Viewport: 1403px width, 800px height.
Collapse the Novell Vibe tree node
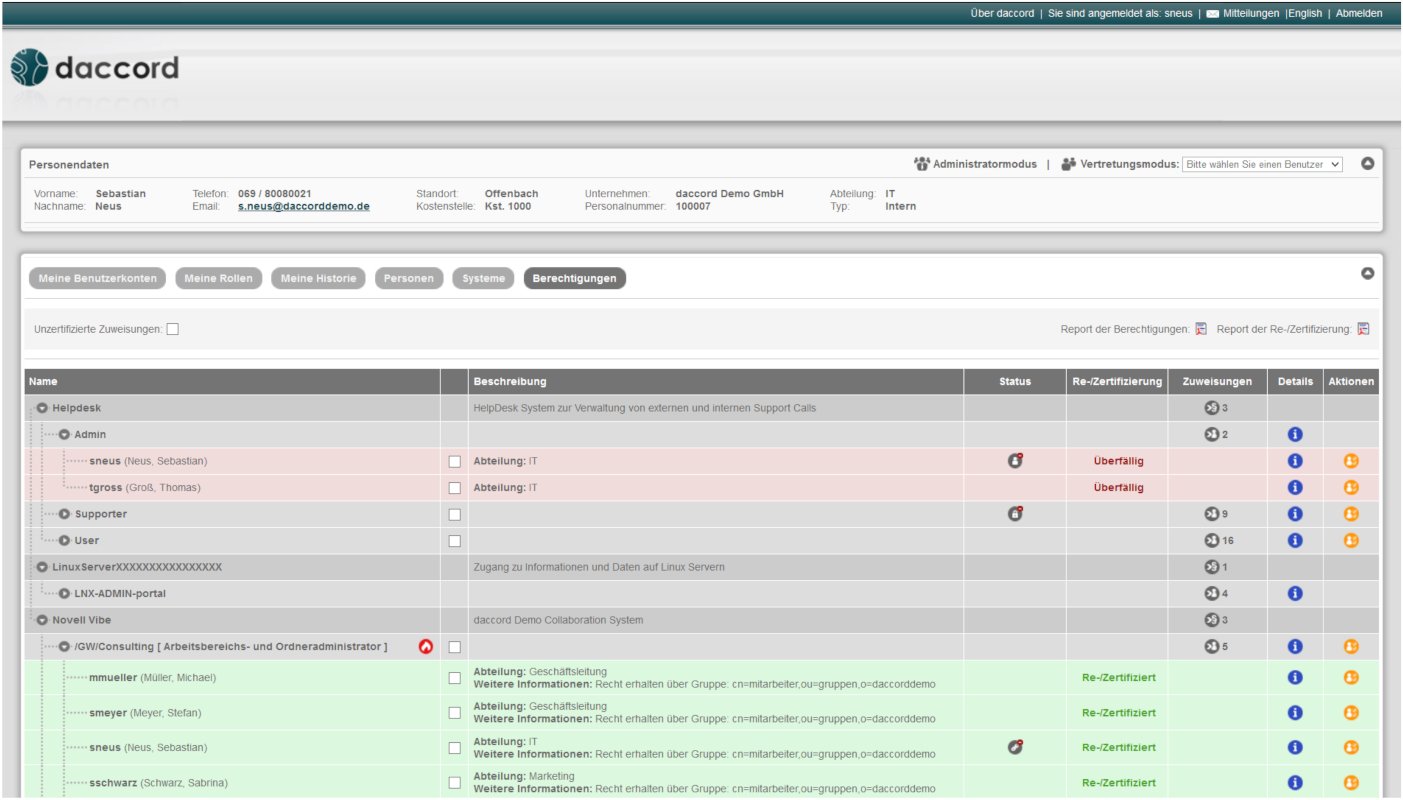tap(43, 620)
